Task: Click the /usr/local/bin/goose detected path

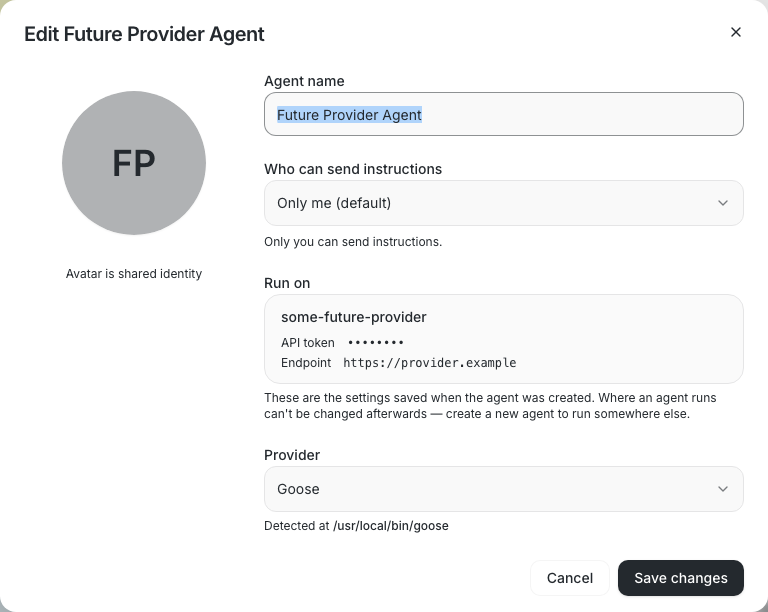Action: point(391,526)
